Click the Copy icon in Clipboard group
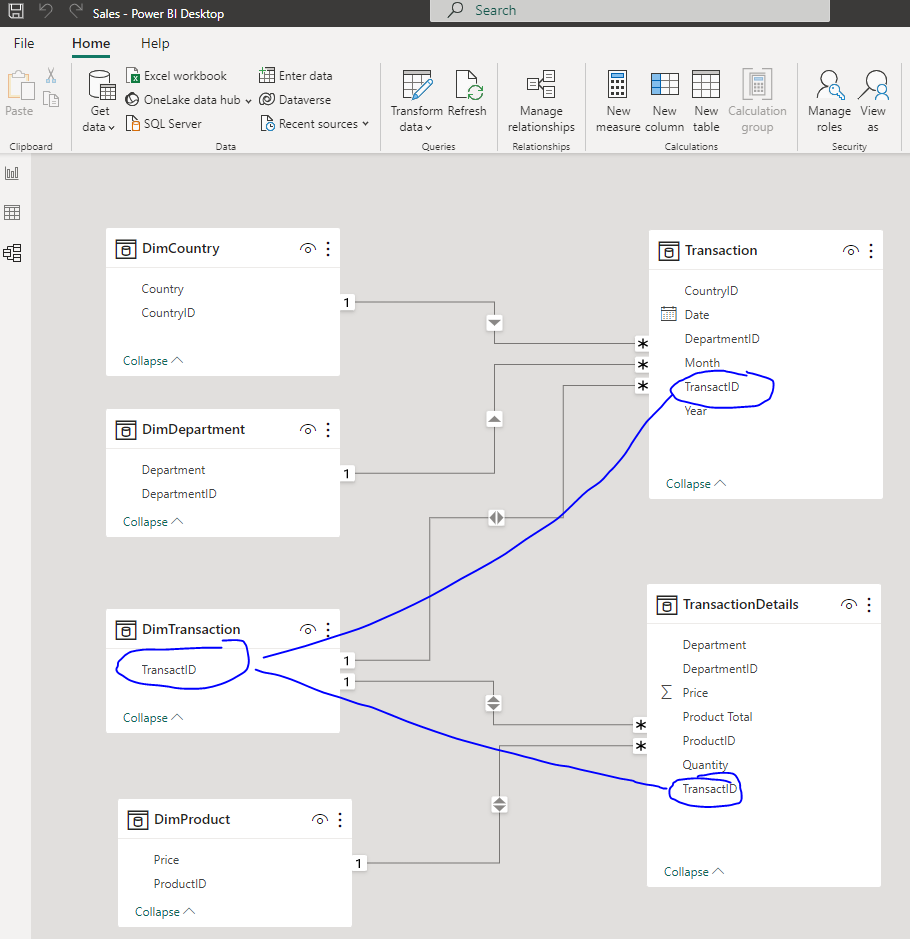 tap(51, 99)
